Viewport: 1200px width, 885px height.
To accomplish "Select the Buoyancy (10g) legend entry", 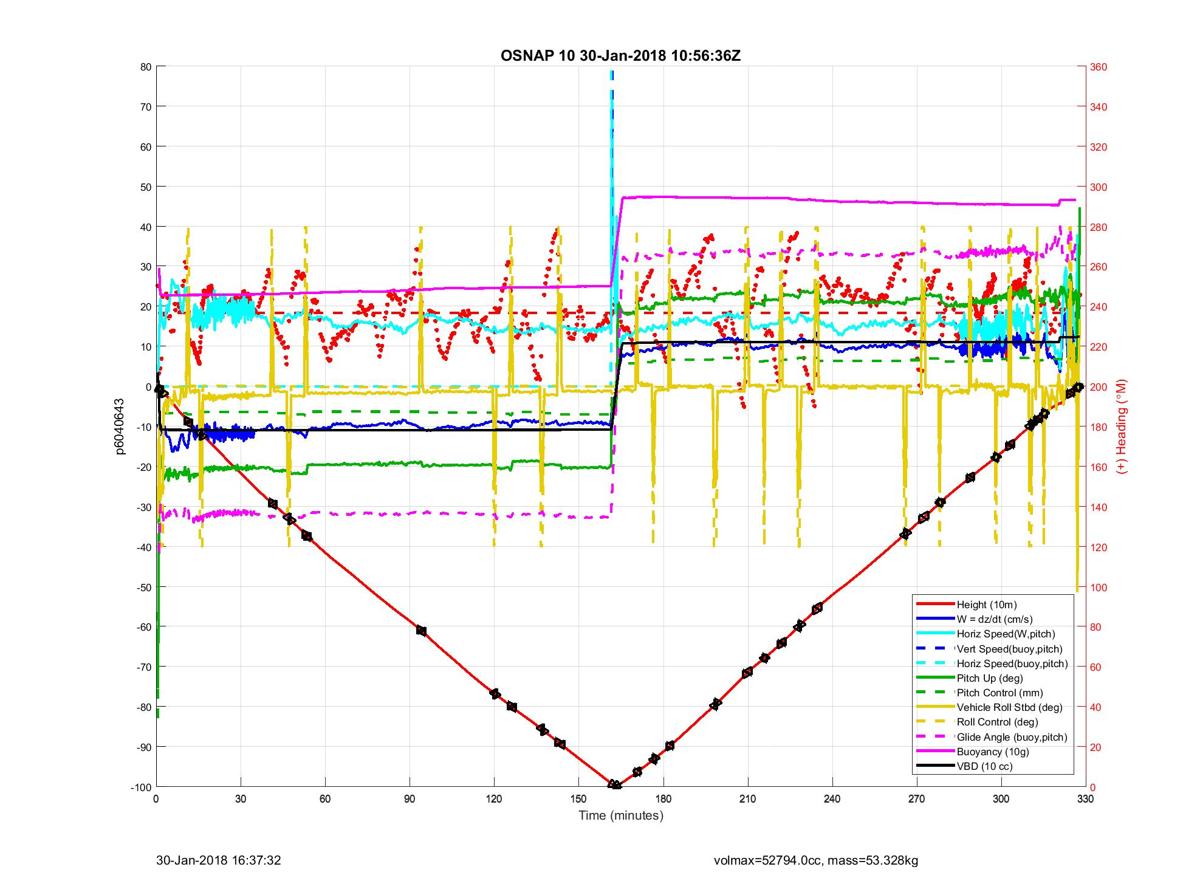I will point(994,752).
